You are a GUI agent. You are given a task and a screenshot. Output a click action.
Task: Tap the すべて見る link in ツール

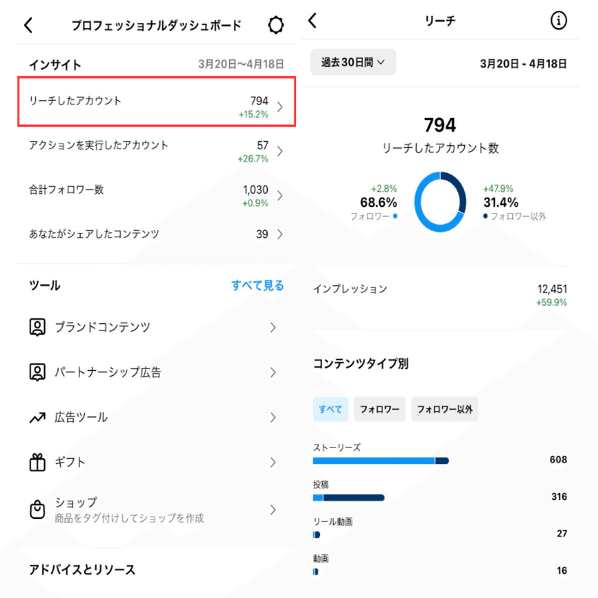point(257,285)
